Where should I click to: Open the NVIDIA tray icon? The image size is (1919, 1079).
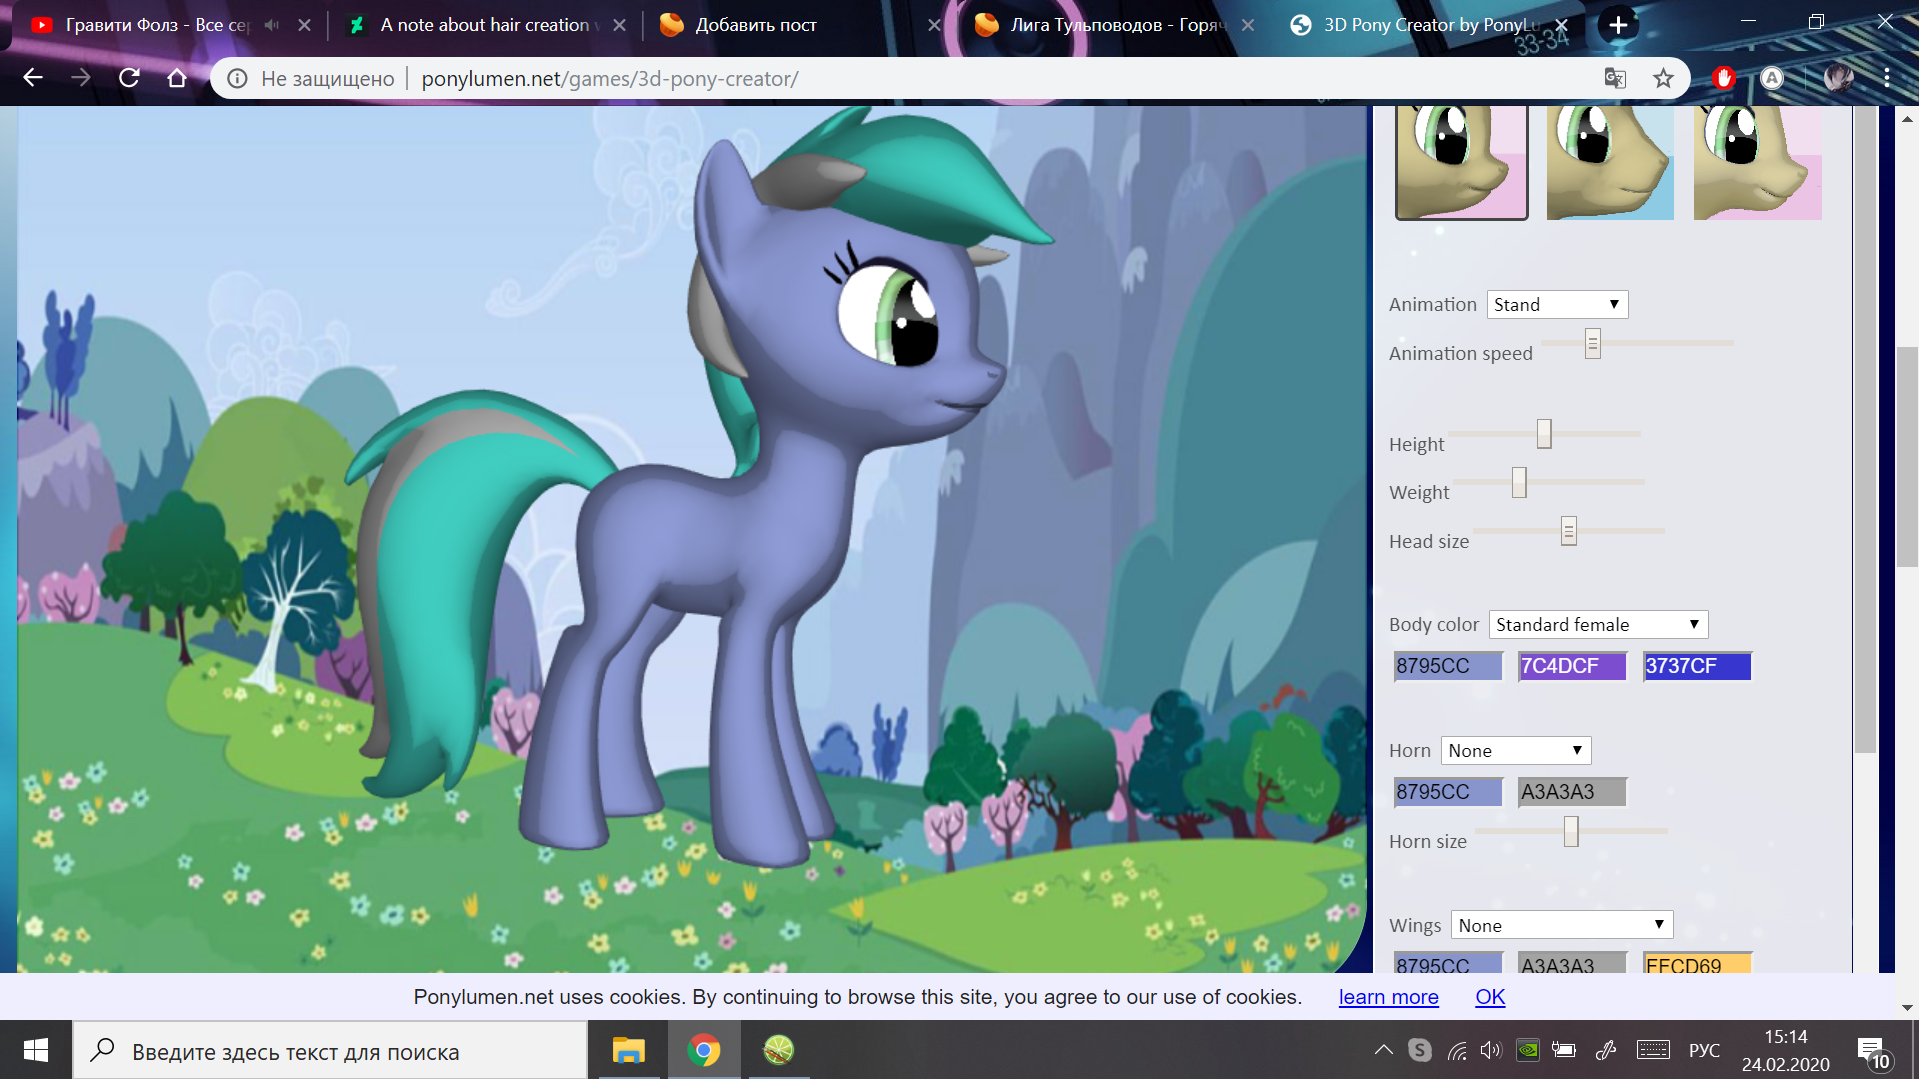tap(1528, 1050)
